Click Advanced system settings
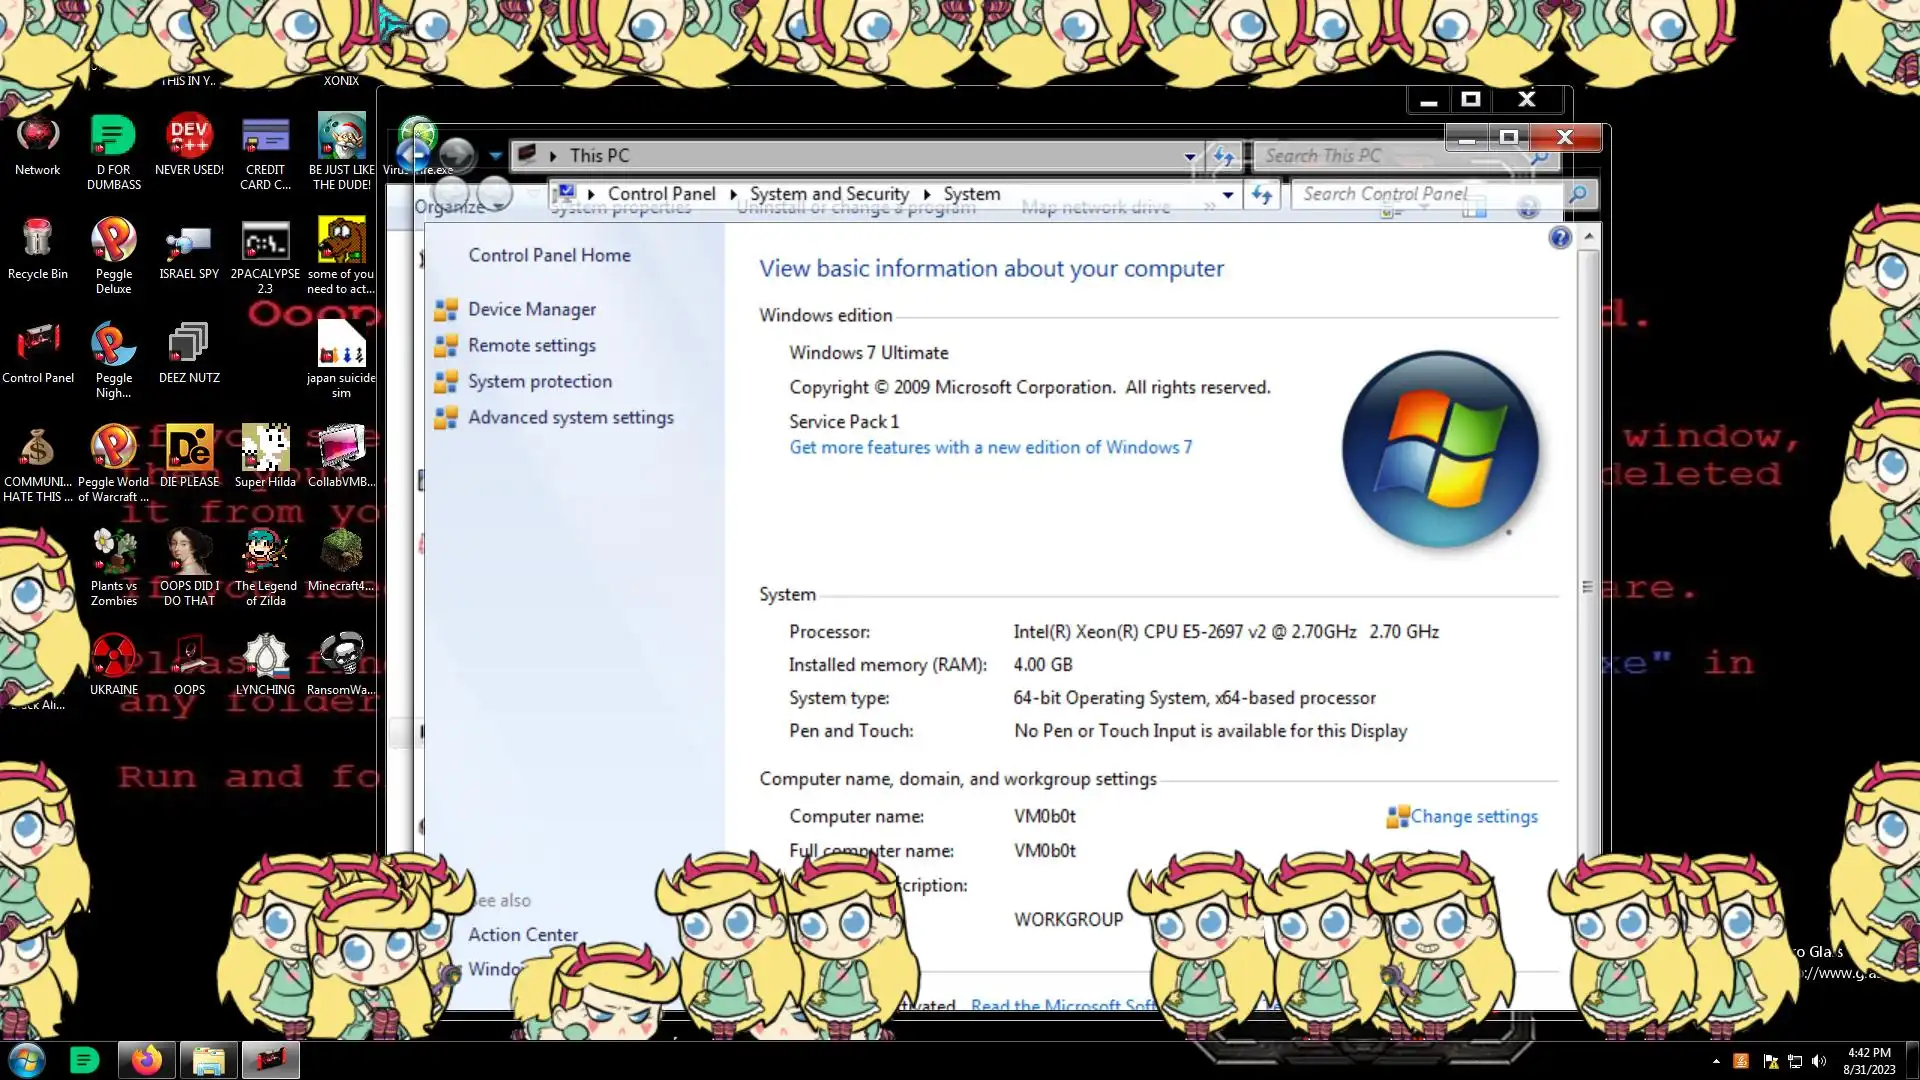This screenshot has height=1080, width=1920. coord(570,418)
